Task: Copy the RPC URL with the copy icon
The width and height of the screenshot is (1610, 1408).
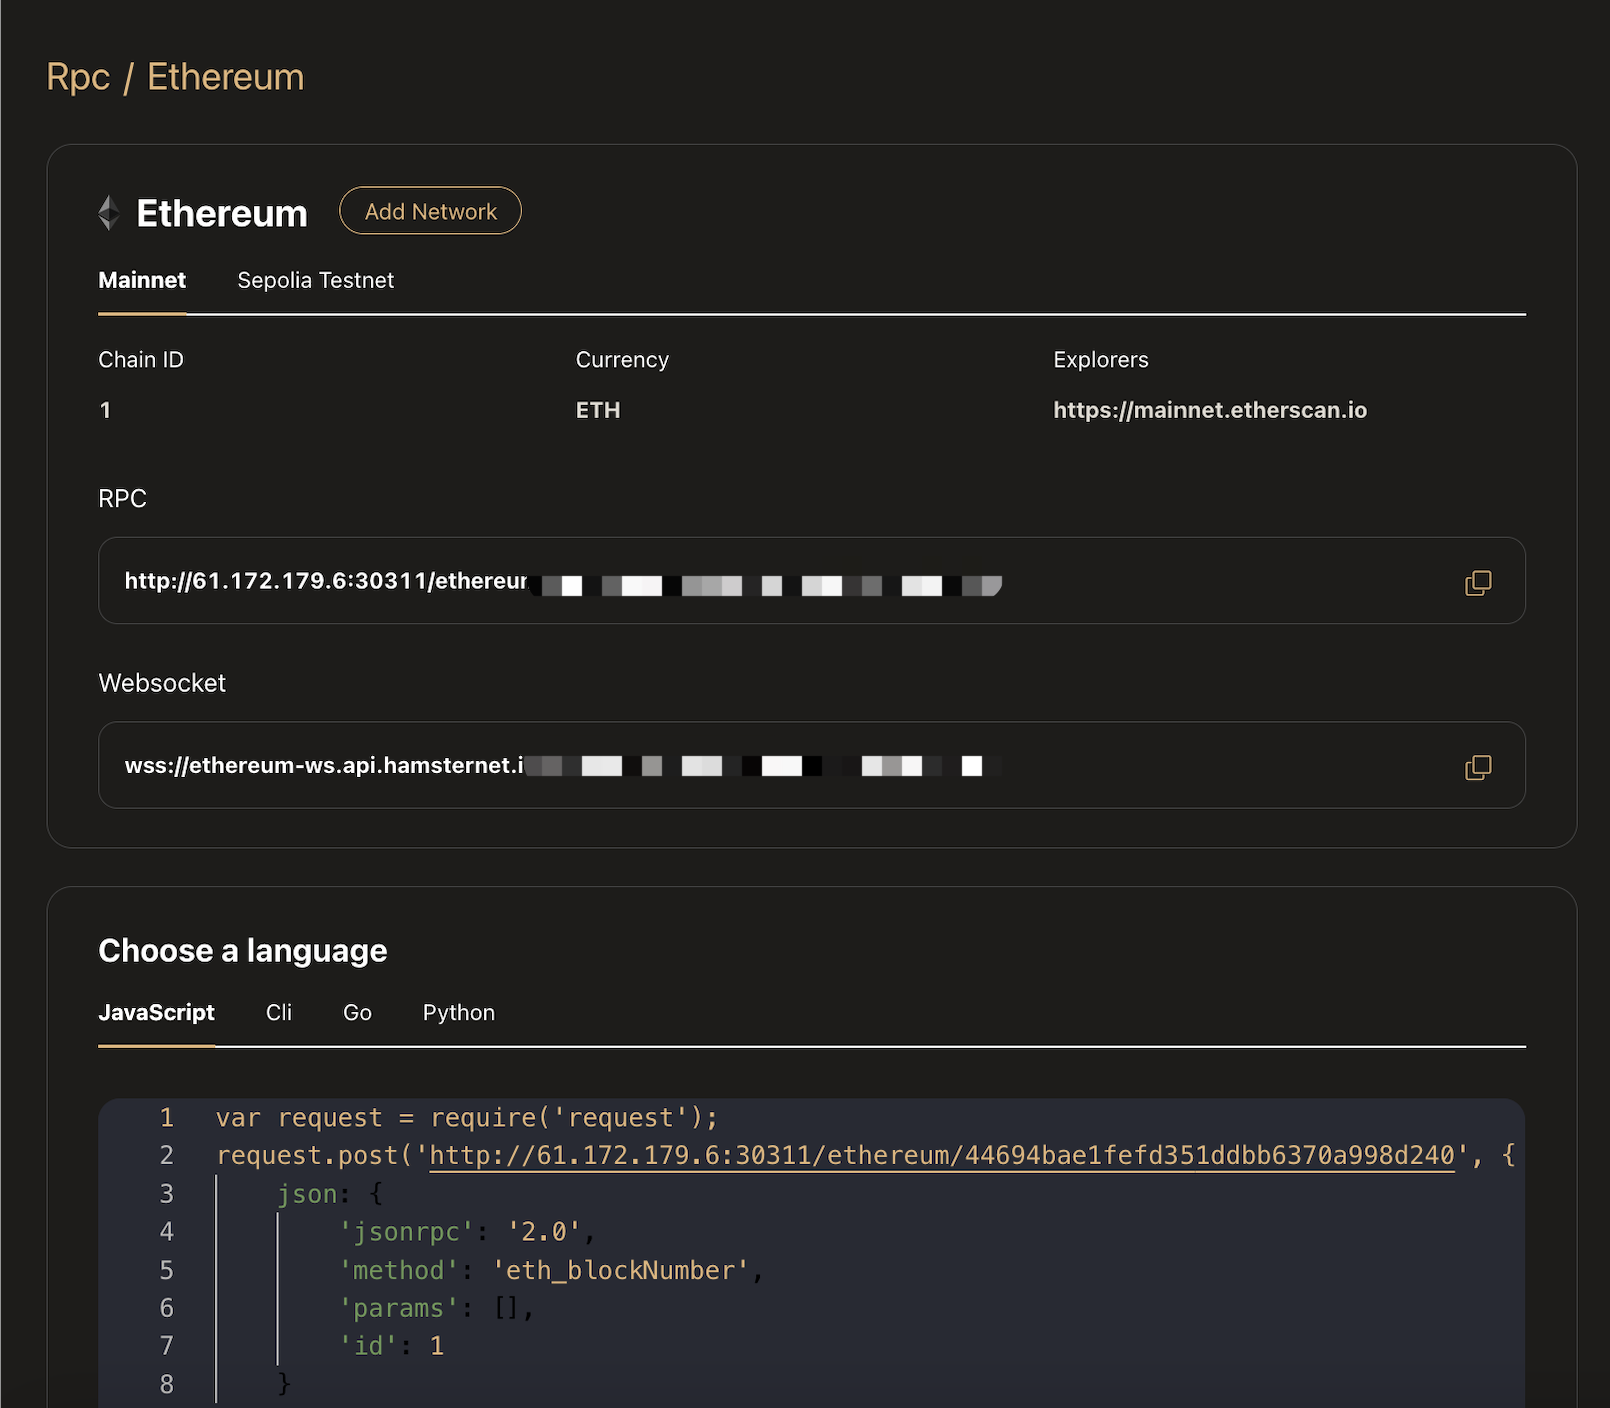Action: [x=1478, y=583]
